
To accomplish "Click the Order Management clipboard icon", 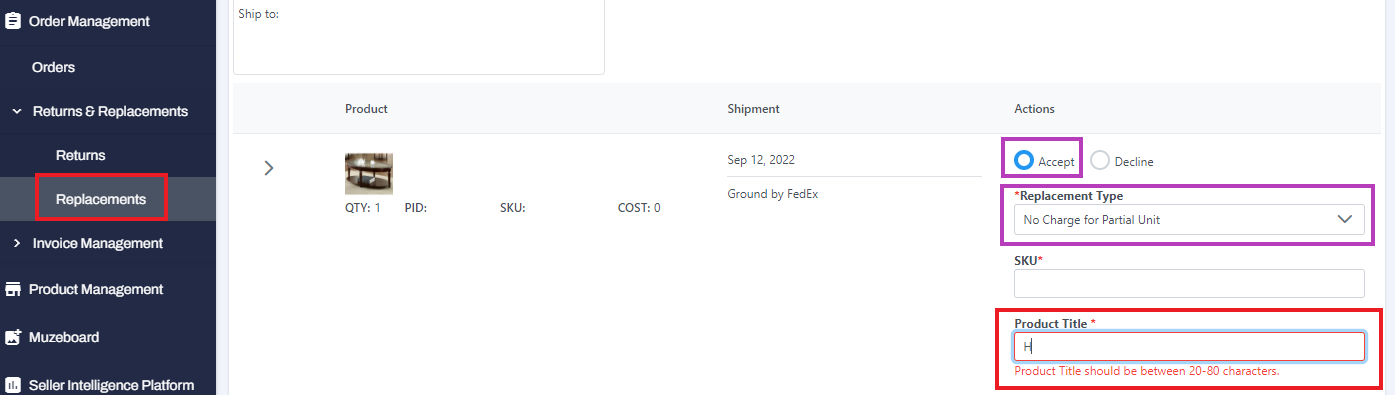I will pyautogui.click(x=13, y=20).
